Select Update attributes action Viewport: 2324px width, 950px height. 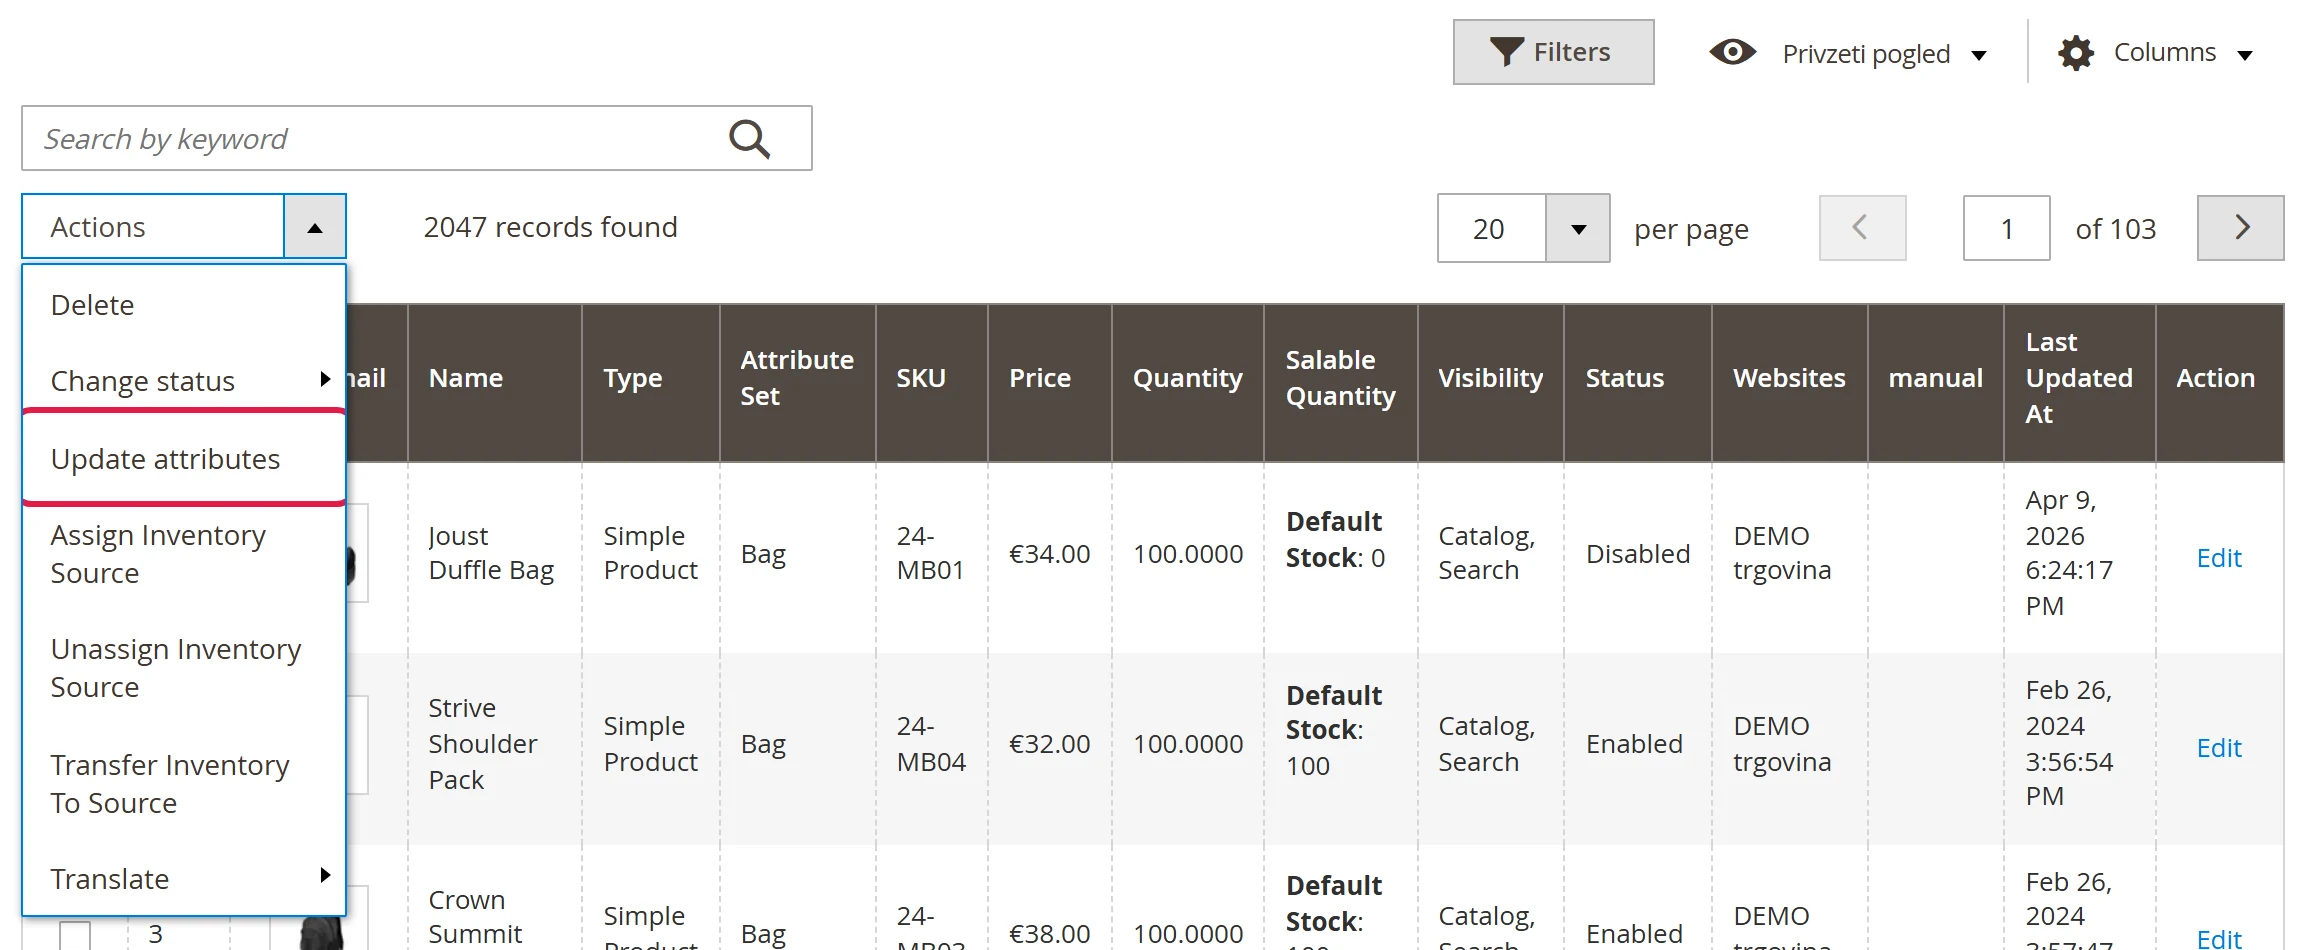pos(184,459)
